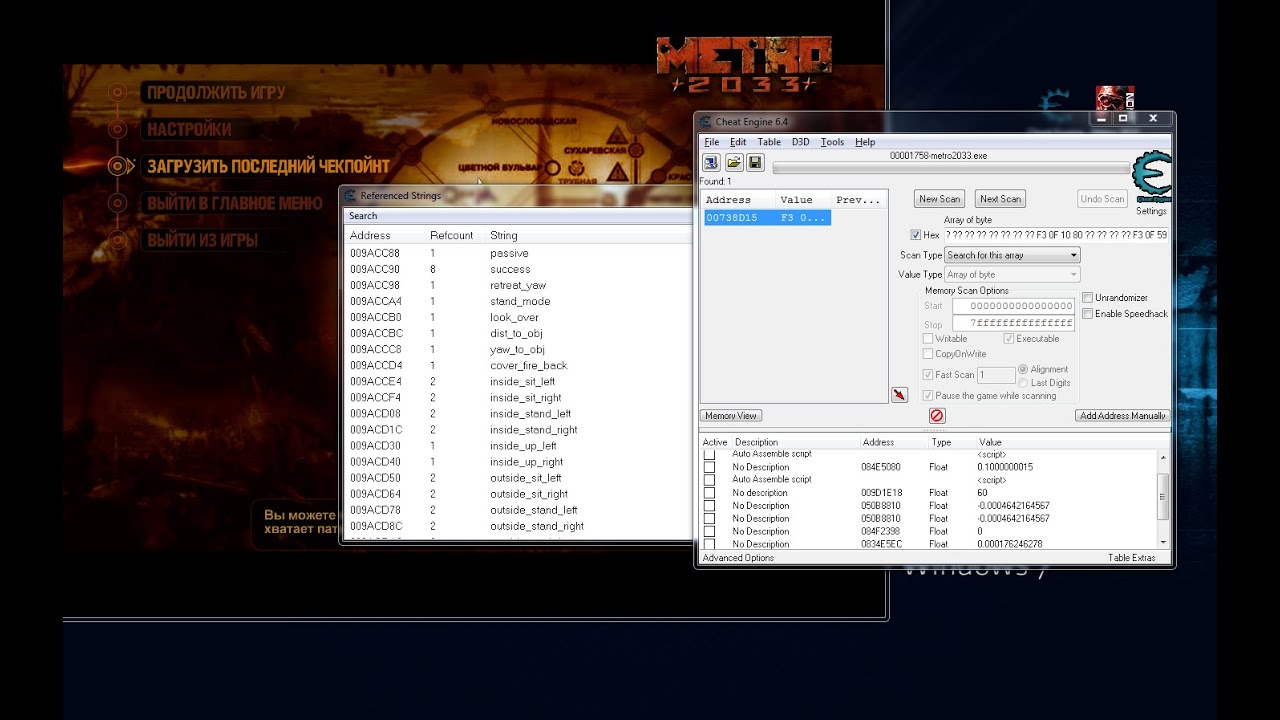The height and width of the screenshot is (720, 1280).
Task: Activate checkbox for address 084E5080 row
Action: pyautogui.click(x=710, y=467)
